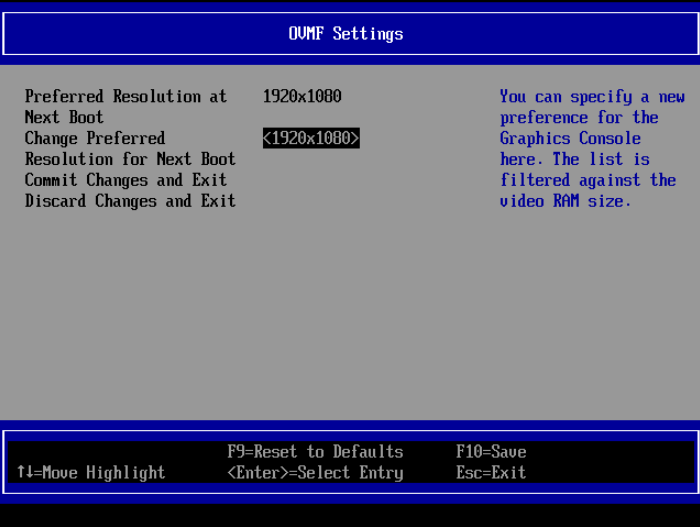Click the plain 1920x1080 current resolution value

(x=302, y=96)
